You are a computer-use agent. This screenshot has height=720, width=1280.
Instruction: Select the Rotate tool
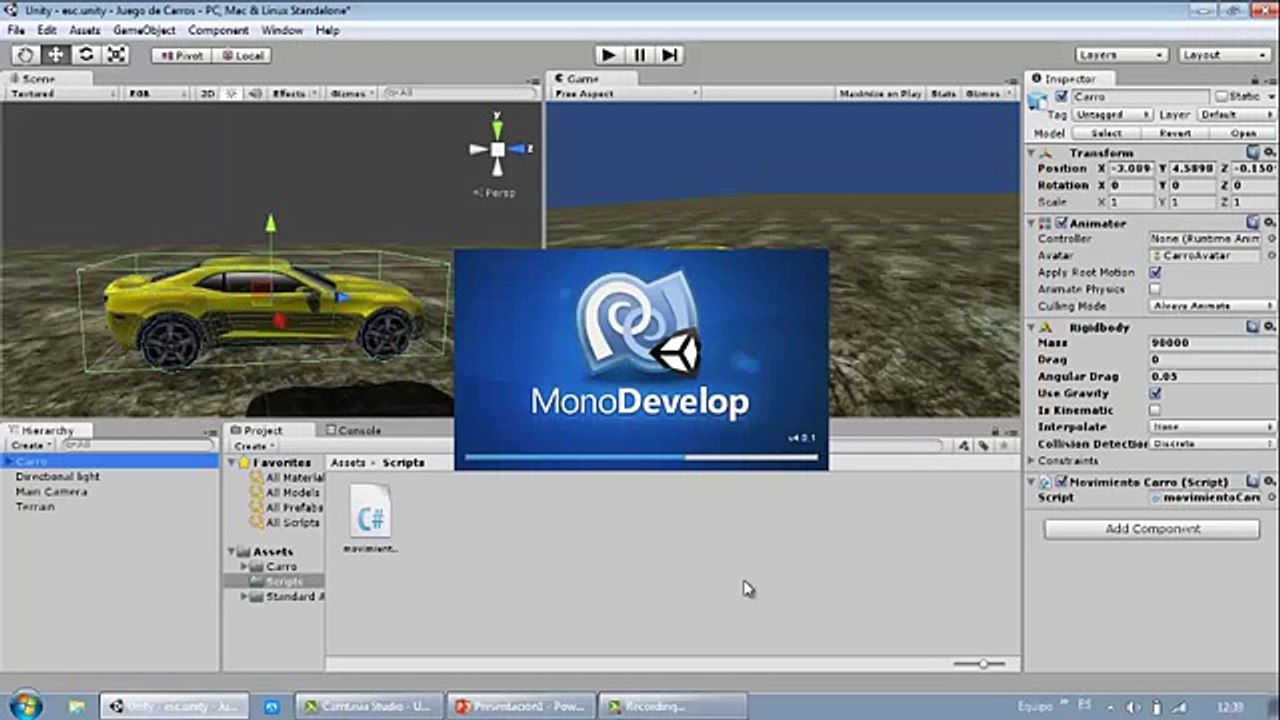pos(86,55)
